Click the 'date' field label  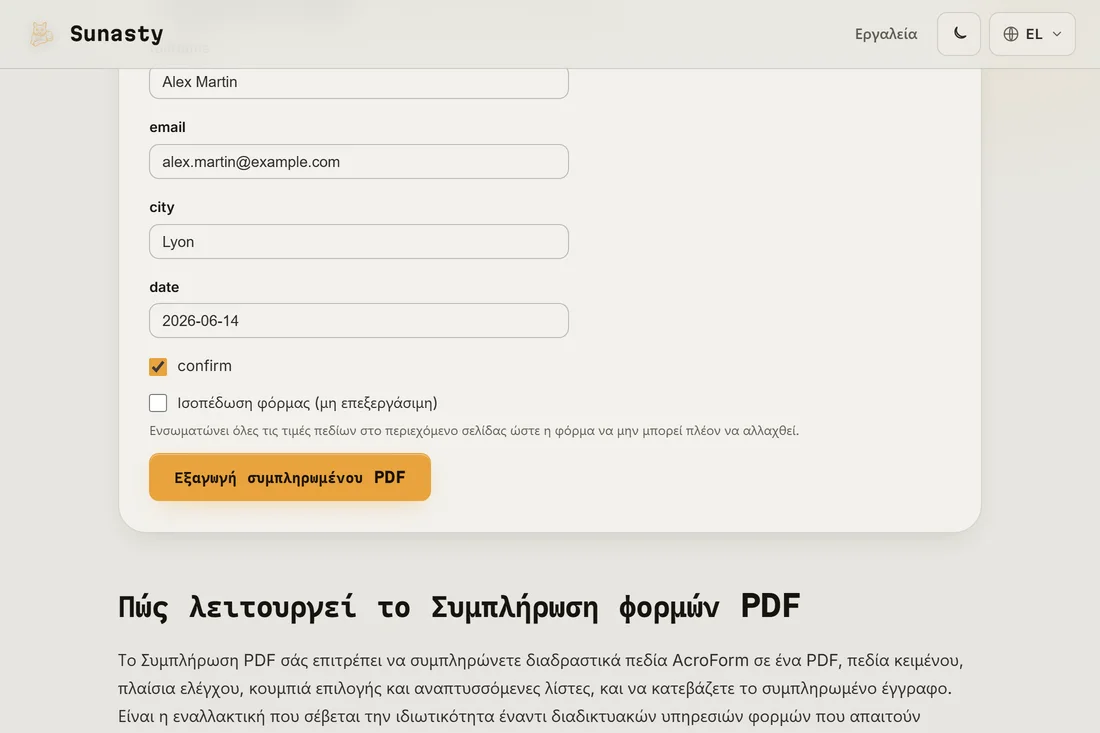[164, 287]
